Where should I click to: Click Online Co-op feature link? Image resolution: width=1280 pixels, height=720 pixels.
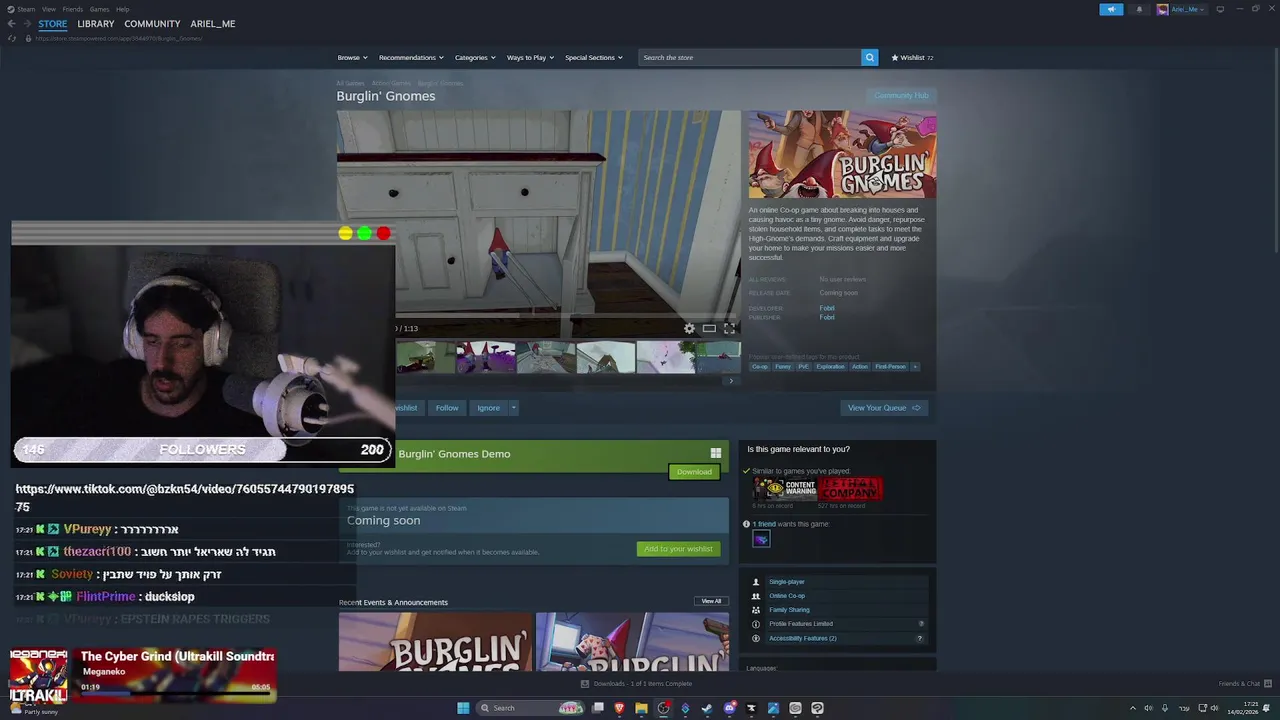coord(787,596)
